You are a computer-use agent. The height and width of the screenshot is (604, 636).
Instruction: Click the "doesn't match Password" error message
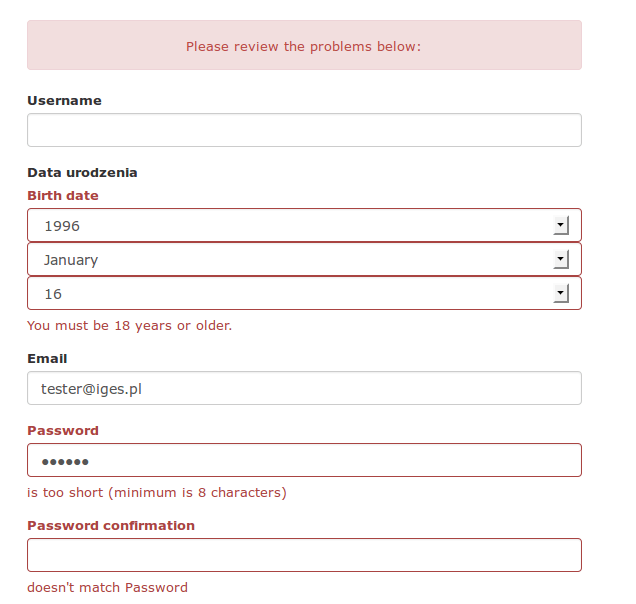(107, 587)
